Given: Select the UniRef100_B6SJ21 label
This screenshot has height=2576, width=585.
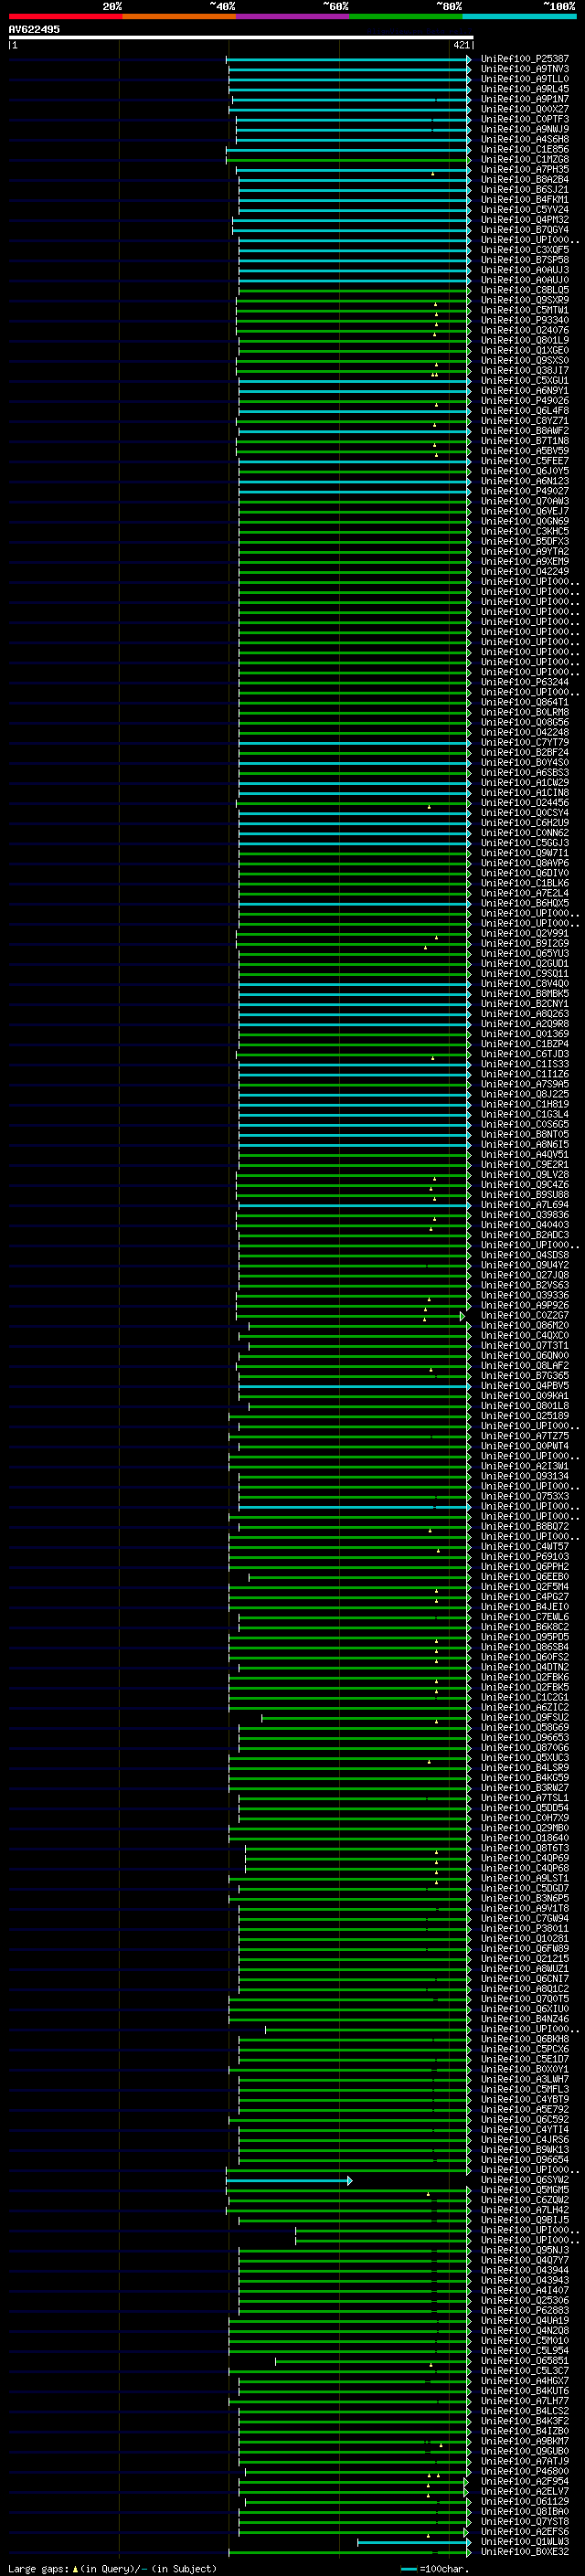Looking at the screenshot, I should 525,190.
